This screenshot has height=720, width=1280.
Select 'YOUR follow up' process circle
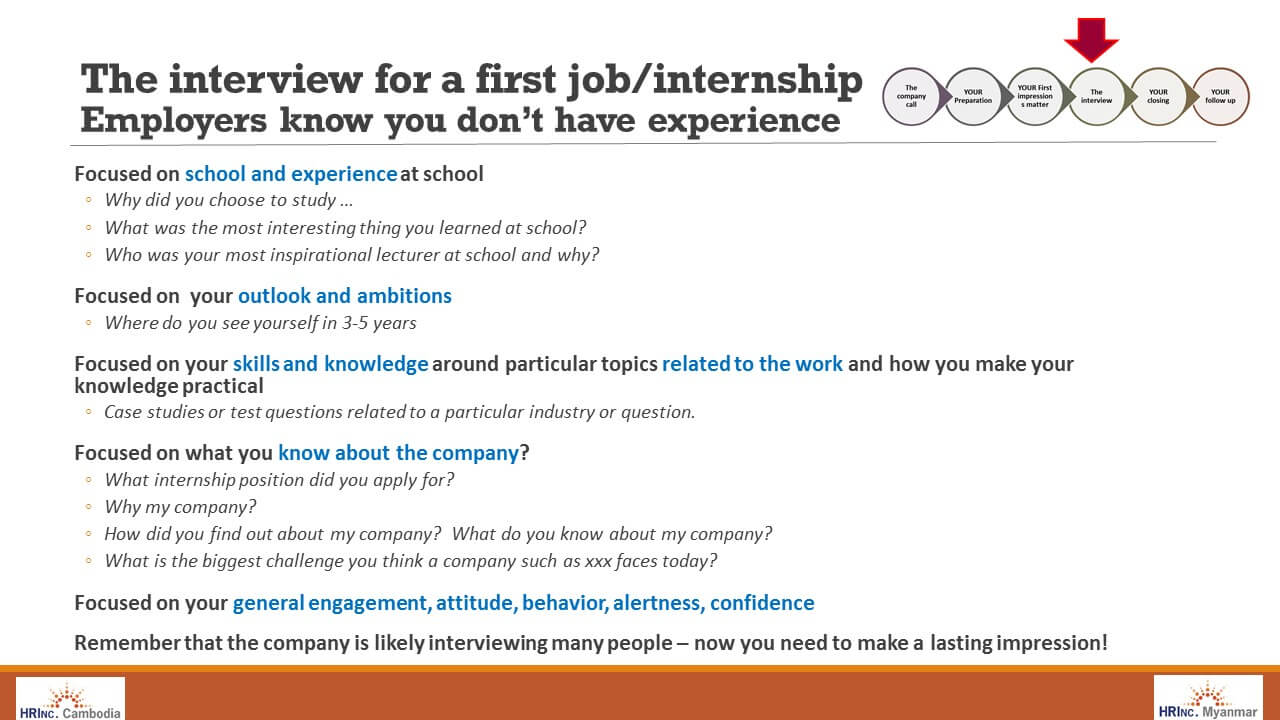coord(1221,96)
